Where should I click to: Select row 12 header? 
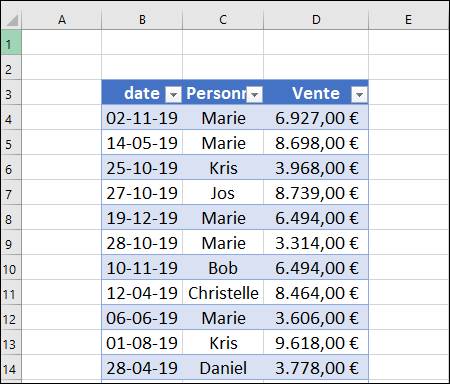[11, 317]
